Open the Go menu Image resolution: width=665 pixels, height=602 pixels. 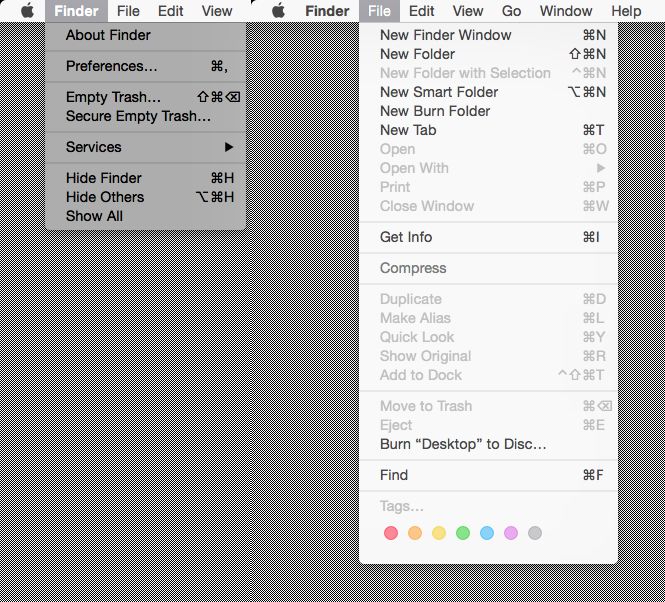[x=511, y=11]
